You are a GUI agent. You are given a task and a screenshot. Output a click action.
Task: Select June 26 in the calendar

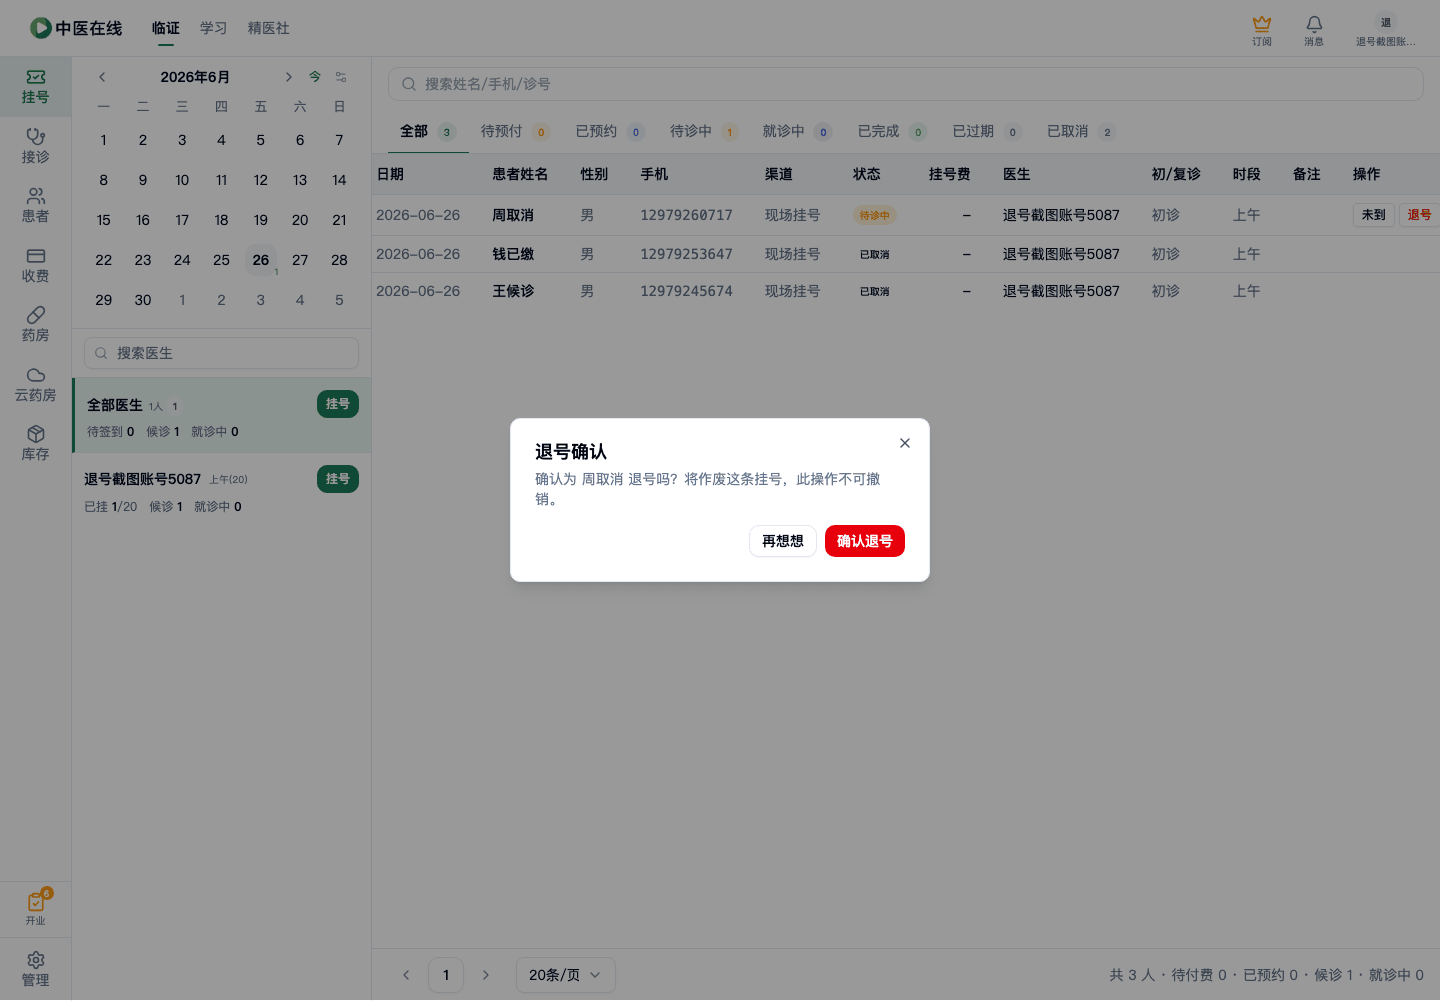click(261, 260)
